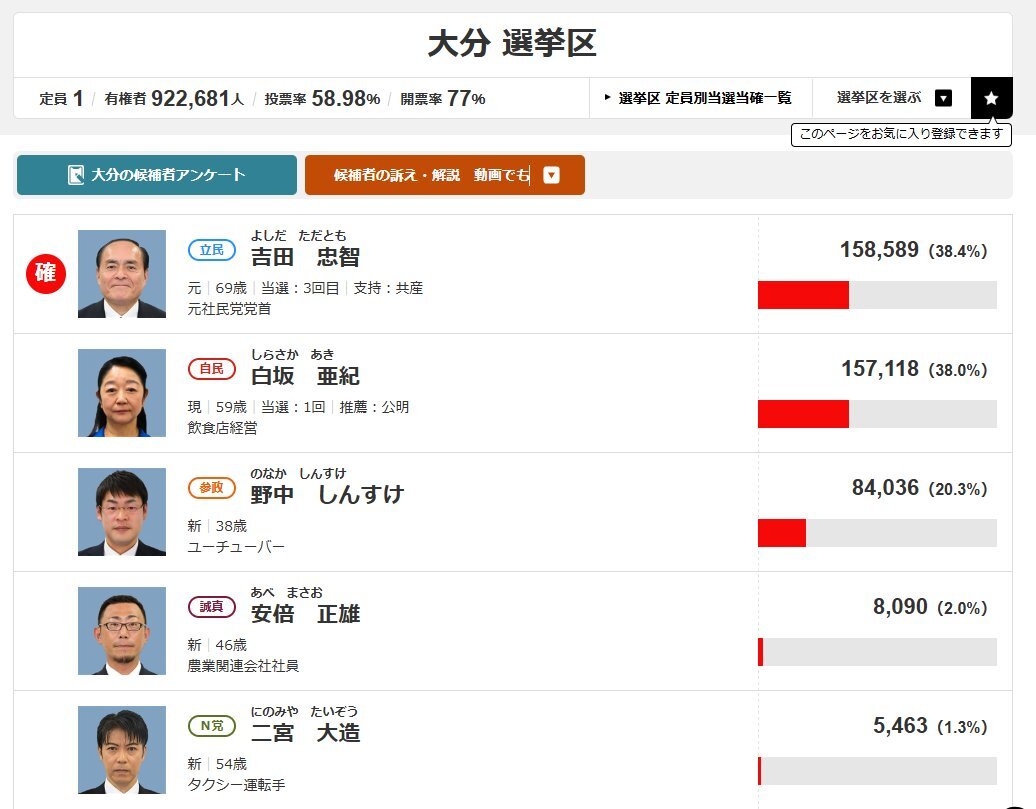The height and width of the screenshot is (809, 1036).
Task: Click the arrow beside 選挙区を選ぶ
Action: coord(944,98)
